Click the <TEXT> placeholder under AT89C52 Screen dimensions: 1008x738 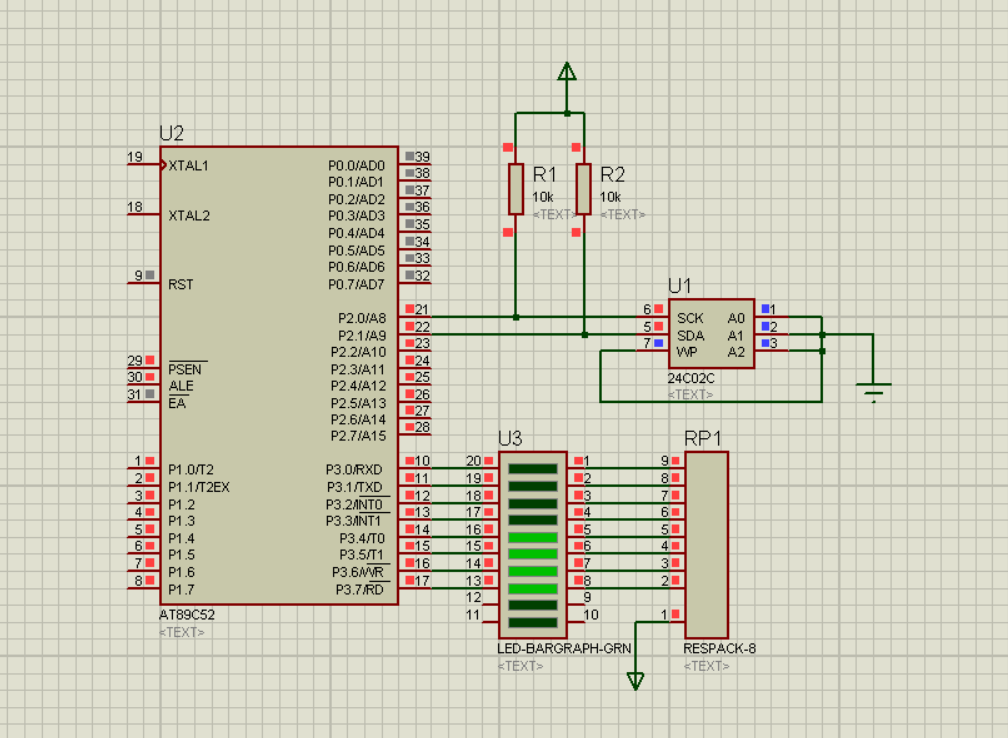(182, 632)
